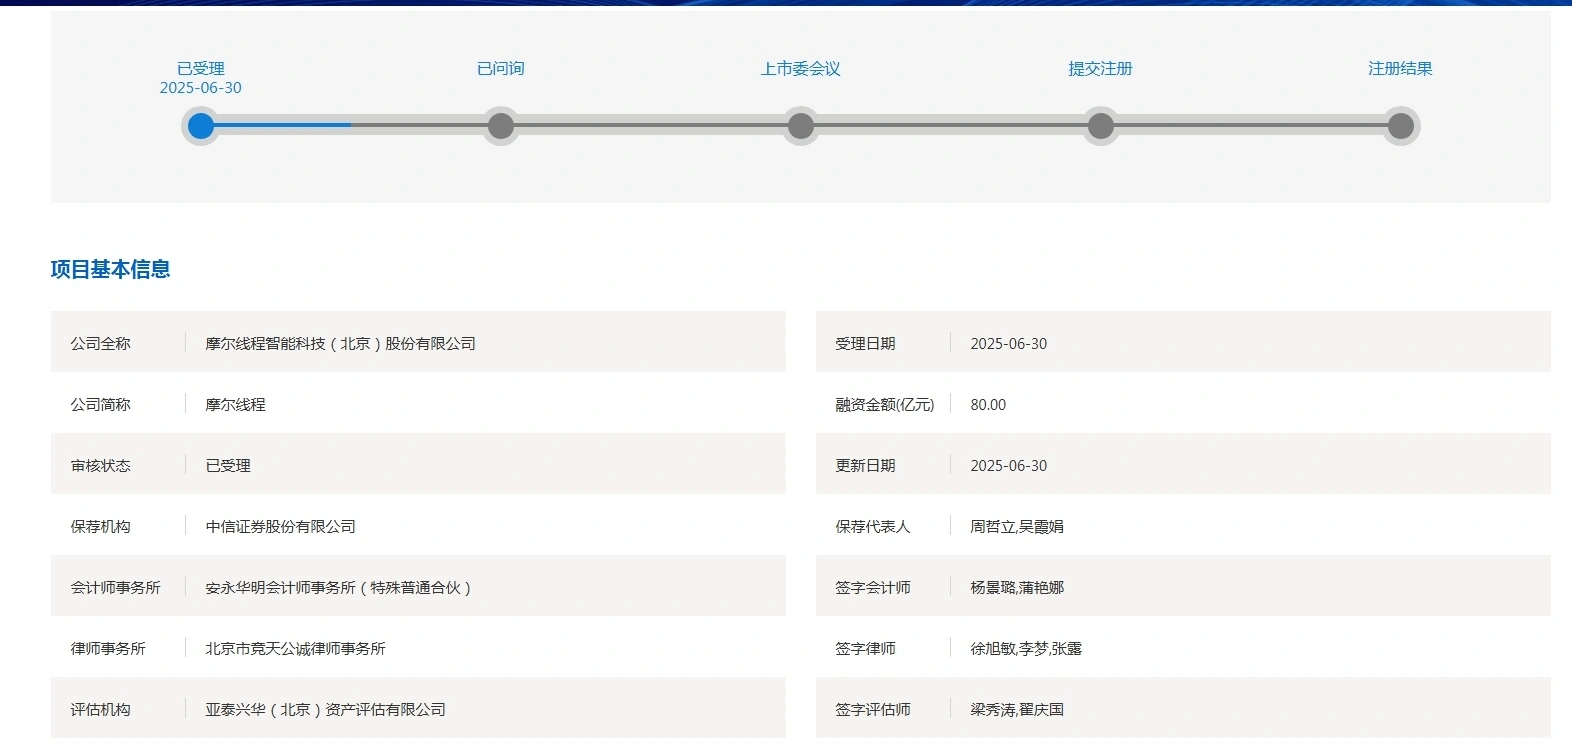
Task: Click law firm 北京市竞天公诚律师事务所
Action: coord(295,648)
